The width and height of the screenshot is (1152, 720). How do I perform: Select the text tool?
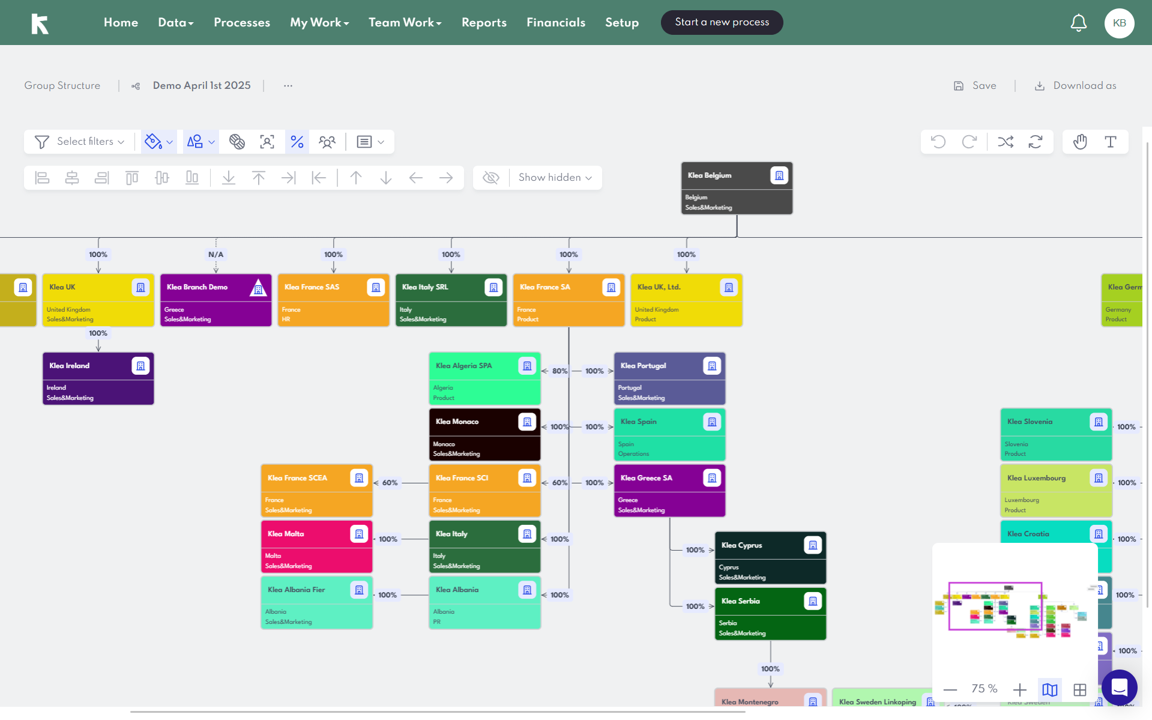click(1110, 142)
